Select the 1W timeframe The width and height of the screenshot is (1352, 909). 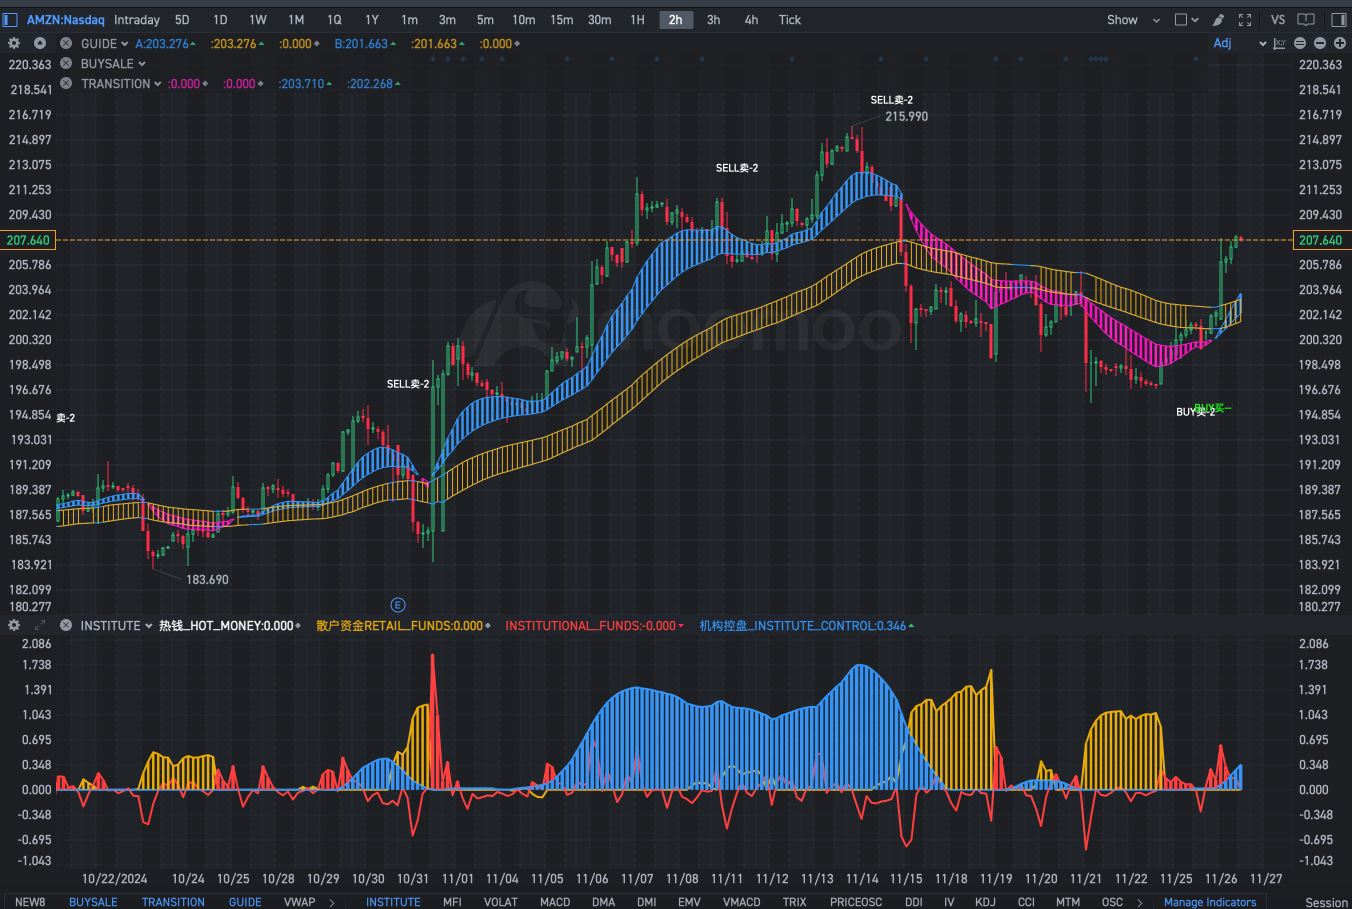[x=258, y=19]
